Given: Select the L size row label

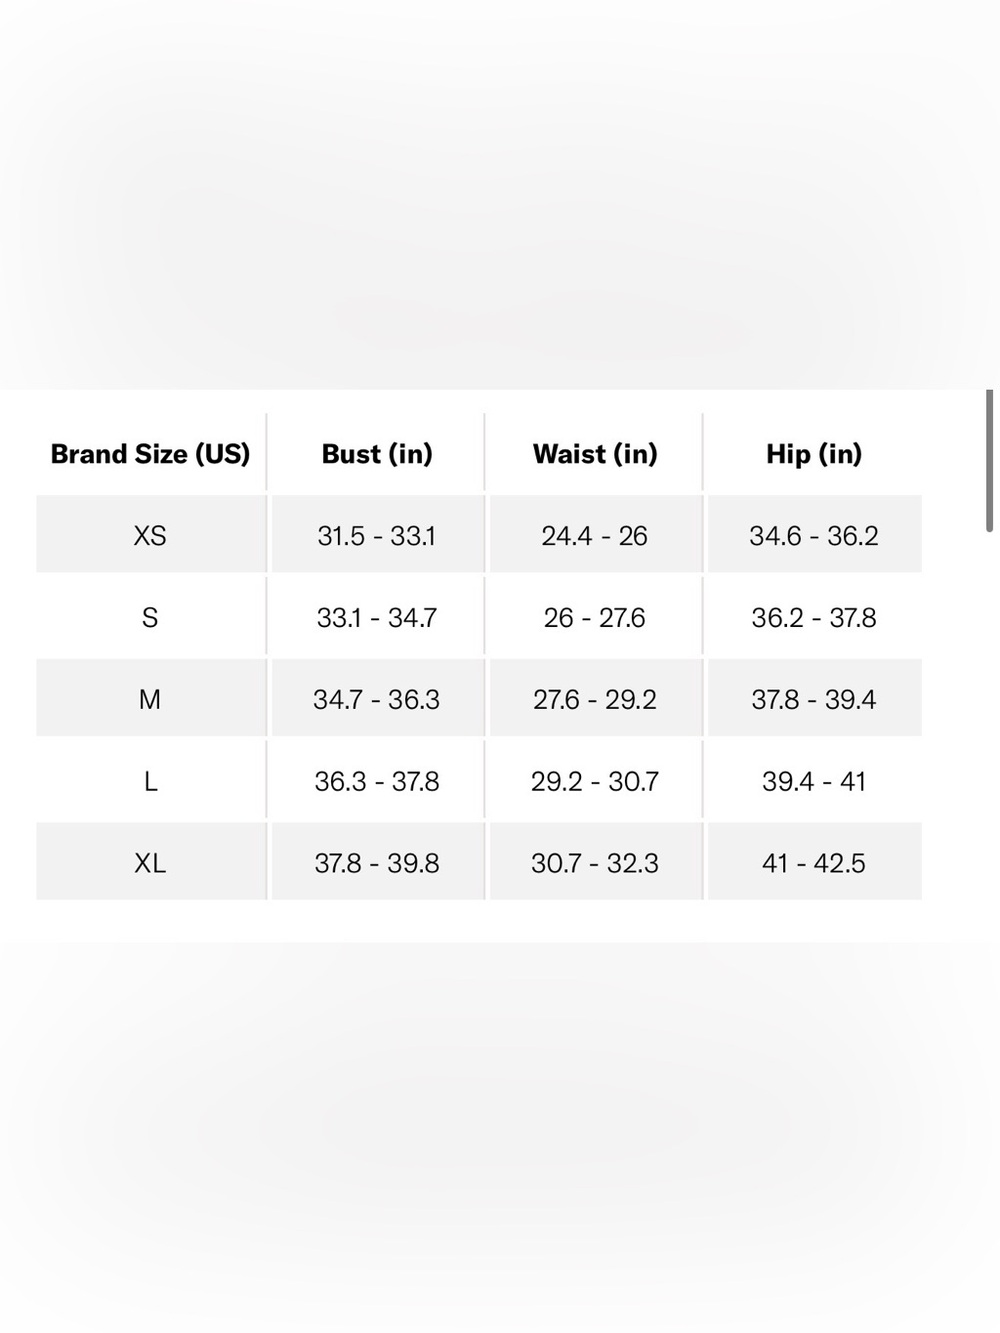Looking at the screenshot, I should pos(150,782).
